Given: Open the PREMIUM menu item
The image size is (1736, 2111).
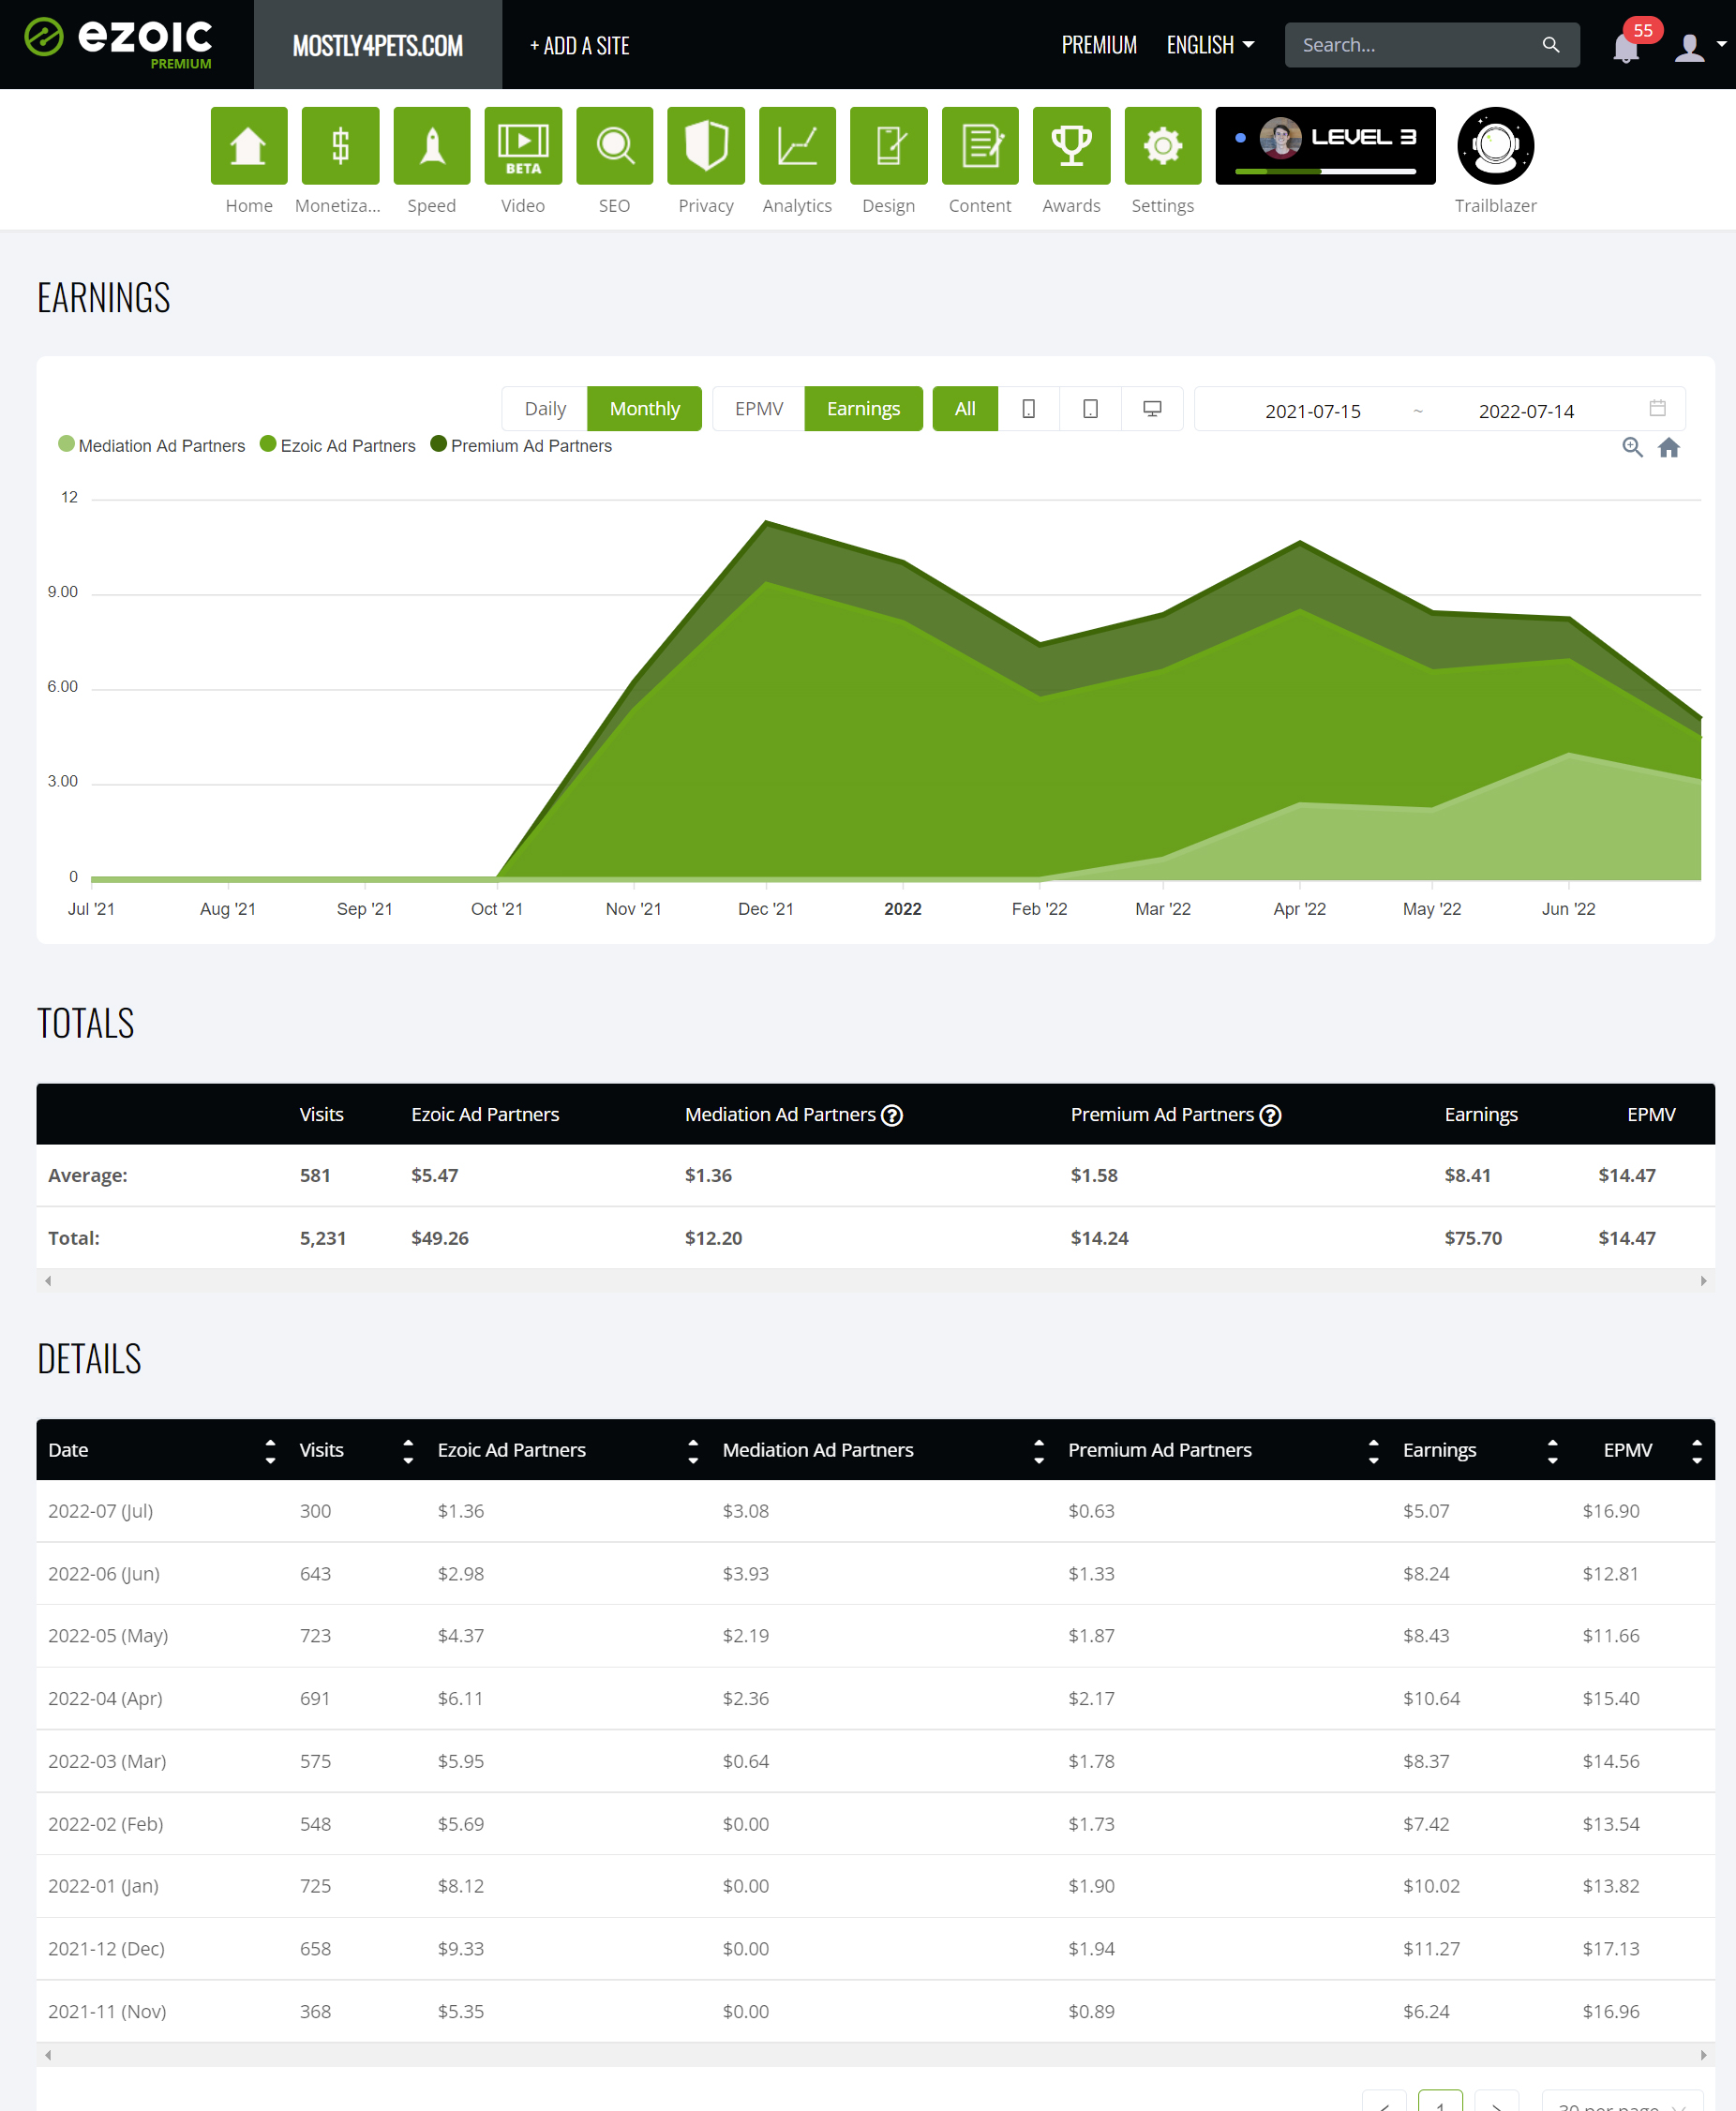Looking at the screenshot, I should (1099, 45).
